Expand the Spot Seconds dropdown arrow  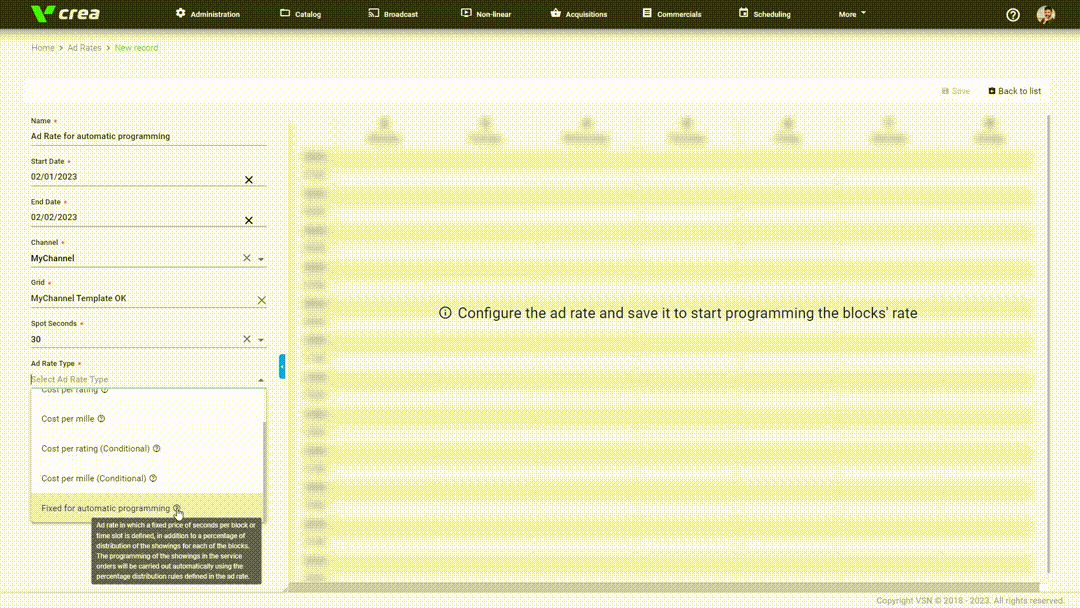pos(261,339)
